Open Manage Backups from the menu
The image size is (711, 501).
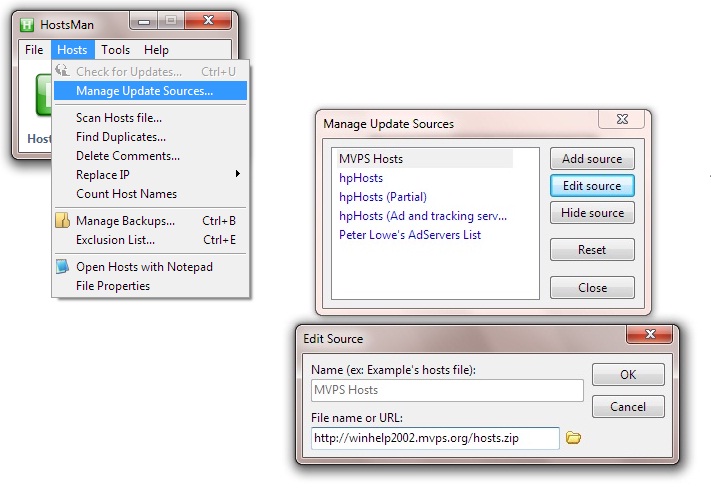point(151,221)
